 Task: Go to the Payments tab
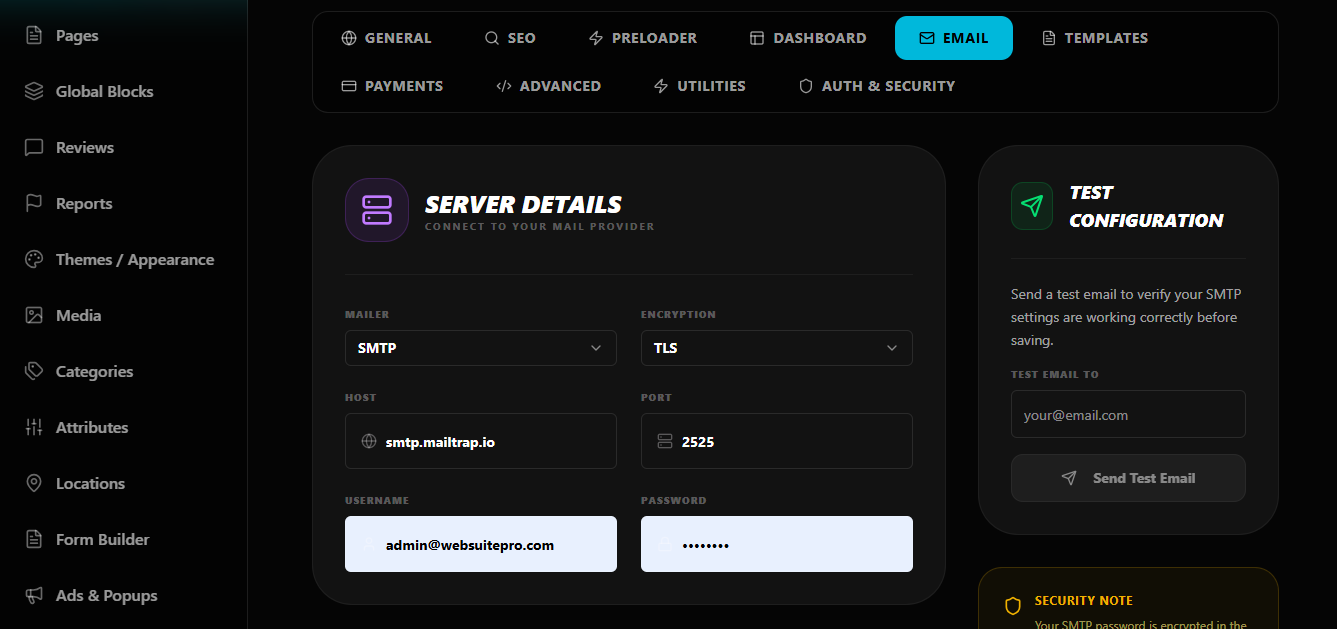pyautogui.click(x=392, y=86)
